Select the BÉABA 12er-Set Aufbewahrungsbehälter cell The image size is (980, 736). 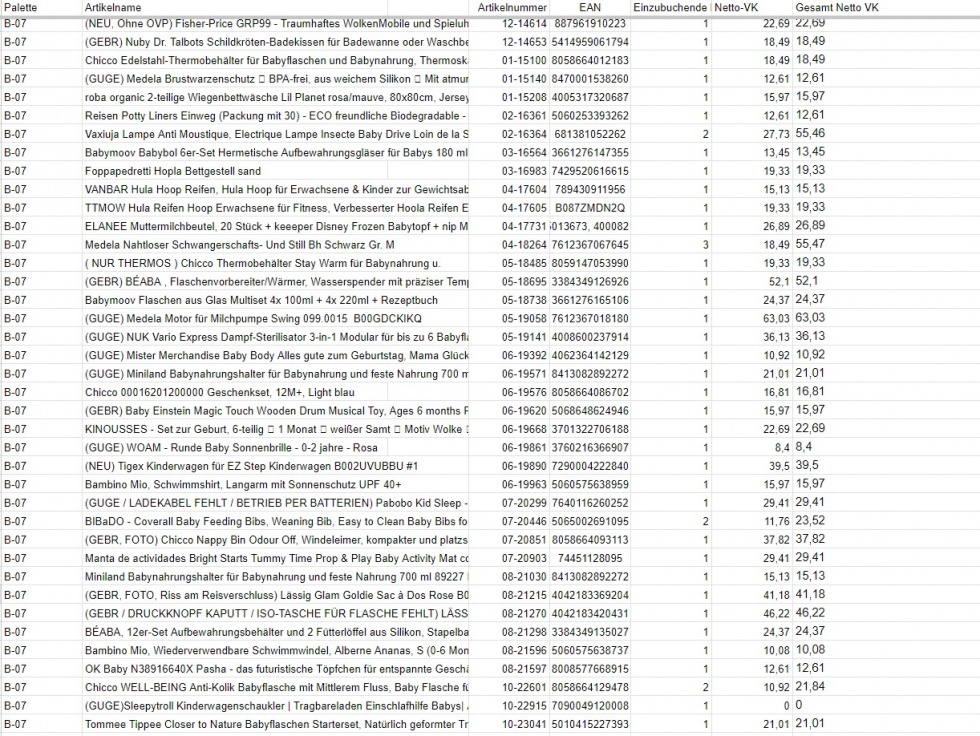(x=275, y=632)
